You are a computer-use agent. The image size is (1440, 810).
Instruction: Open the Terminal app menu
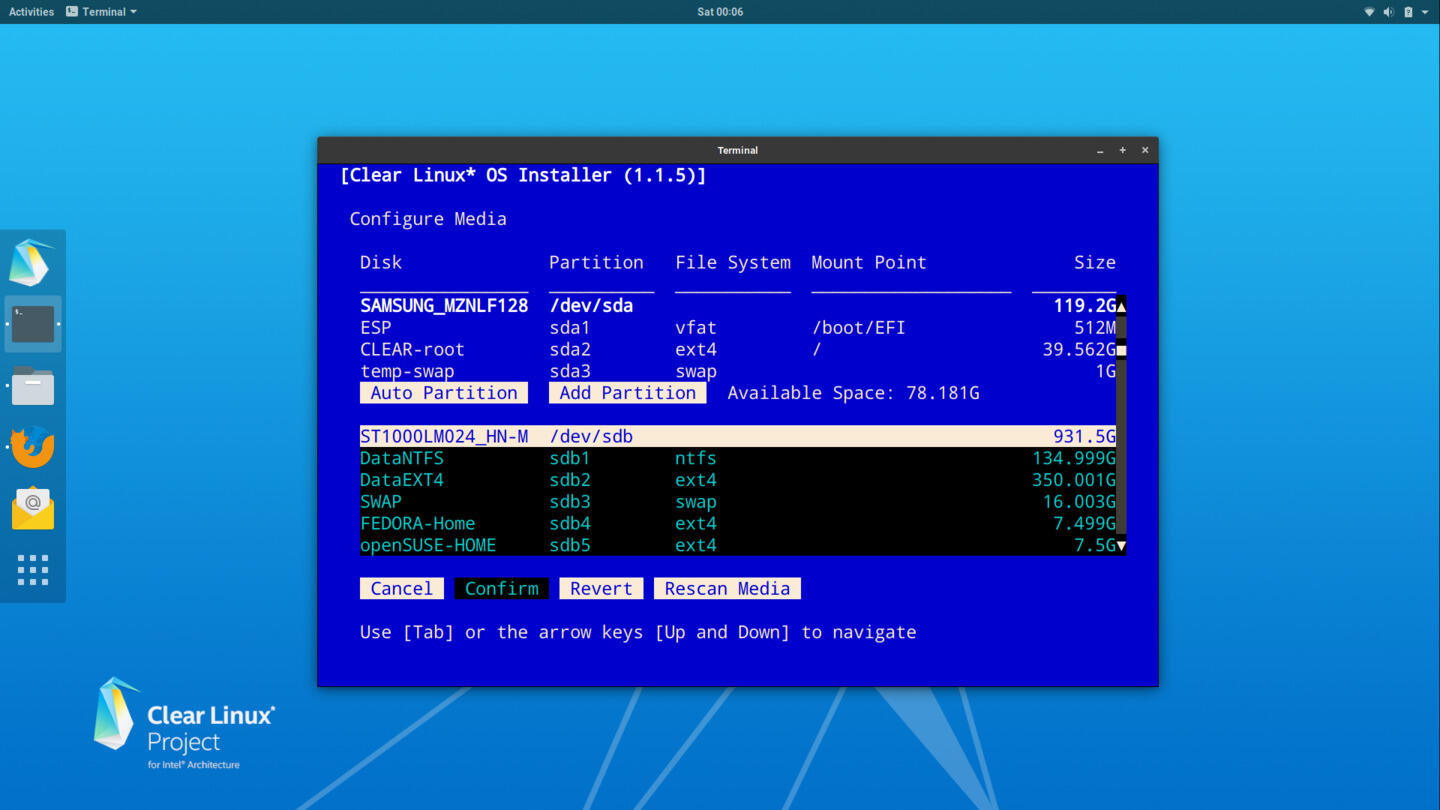(x=101, y=12)
